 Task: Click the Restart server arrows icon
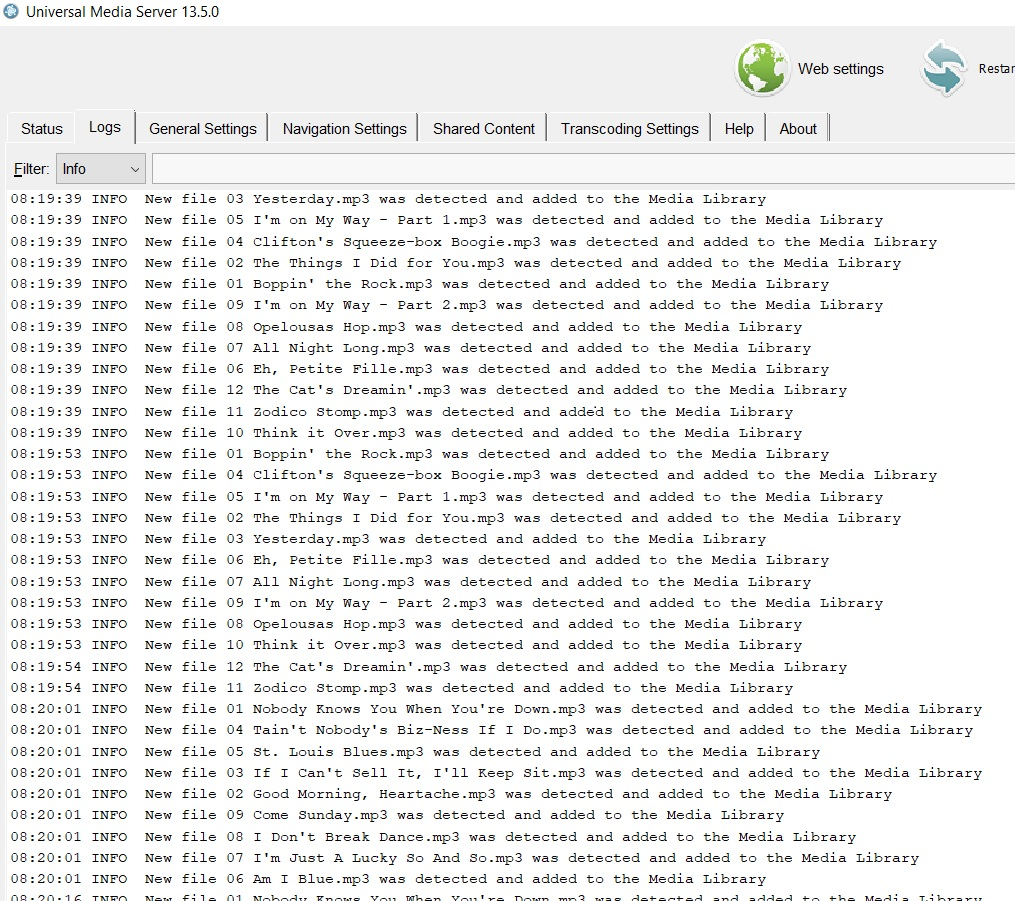[x=940, y=69]
